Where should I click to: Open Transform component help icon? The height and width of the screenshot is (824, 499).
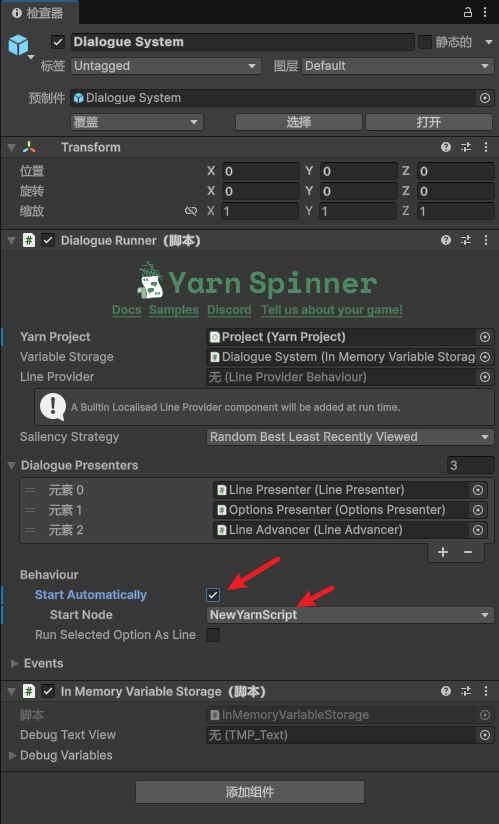[446, 147]
